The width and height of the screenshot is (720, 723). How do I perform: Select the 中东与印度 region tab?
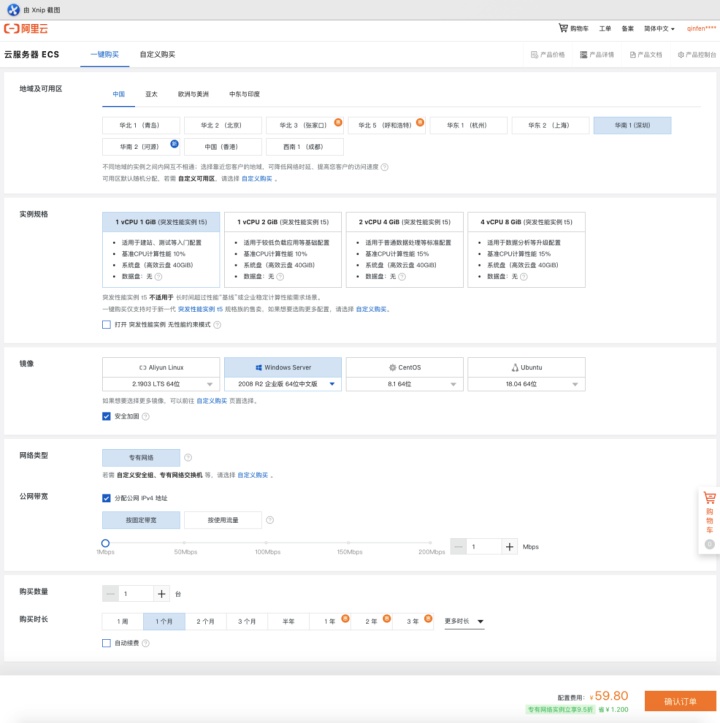[x=244, y=94]
